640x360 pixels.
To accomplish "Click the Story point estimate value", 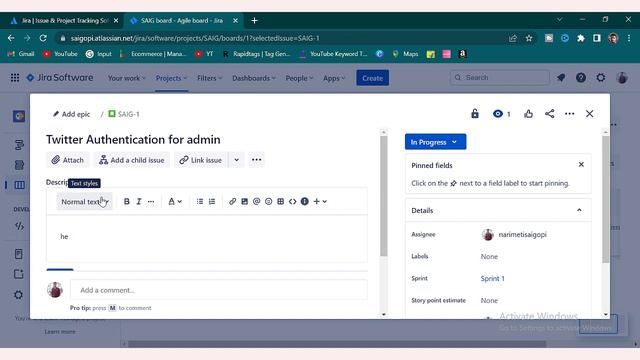I will point(489,301).
